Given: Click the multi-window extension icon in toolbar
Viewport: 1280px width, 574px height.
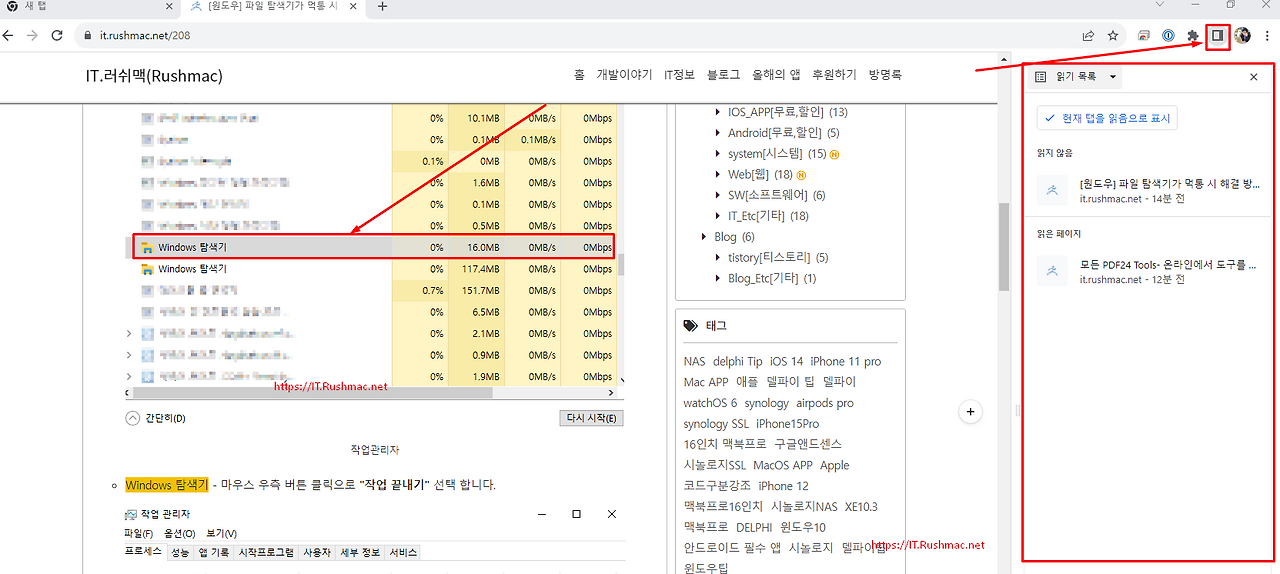Looking at the screenshot, I should 1144,35.
